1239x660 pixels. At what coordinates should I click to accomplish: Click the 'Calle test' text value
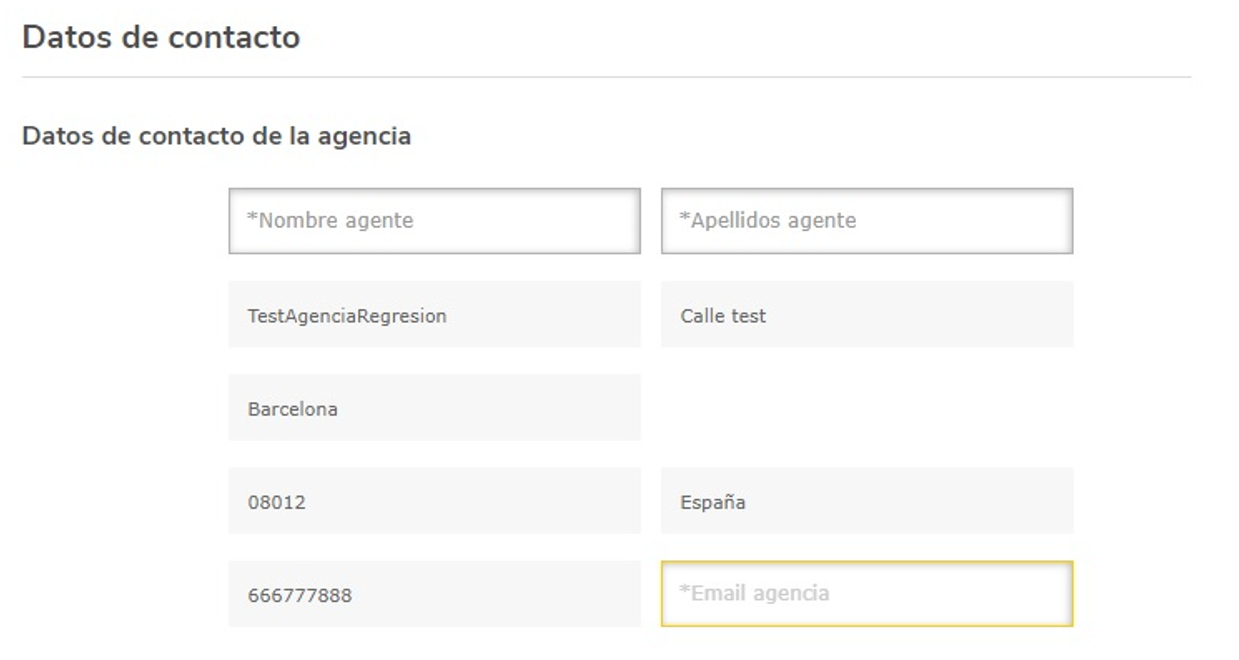[x=723, y=316]
